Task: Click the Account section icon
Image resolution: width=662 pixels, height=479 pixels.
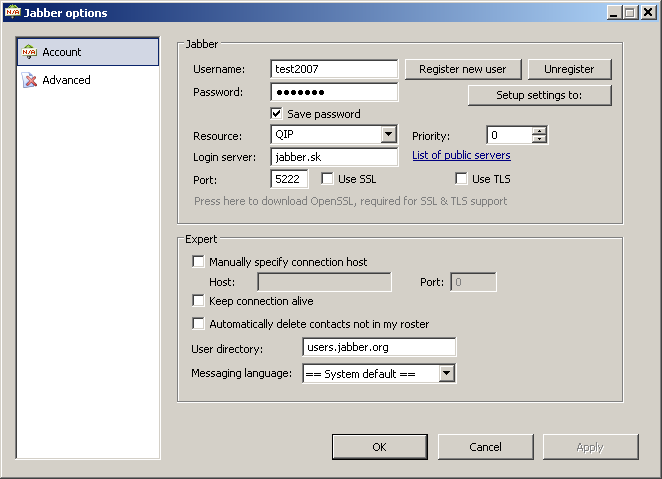Action: click(29, 52)
